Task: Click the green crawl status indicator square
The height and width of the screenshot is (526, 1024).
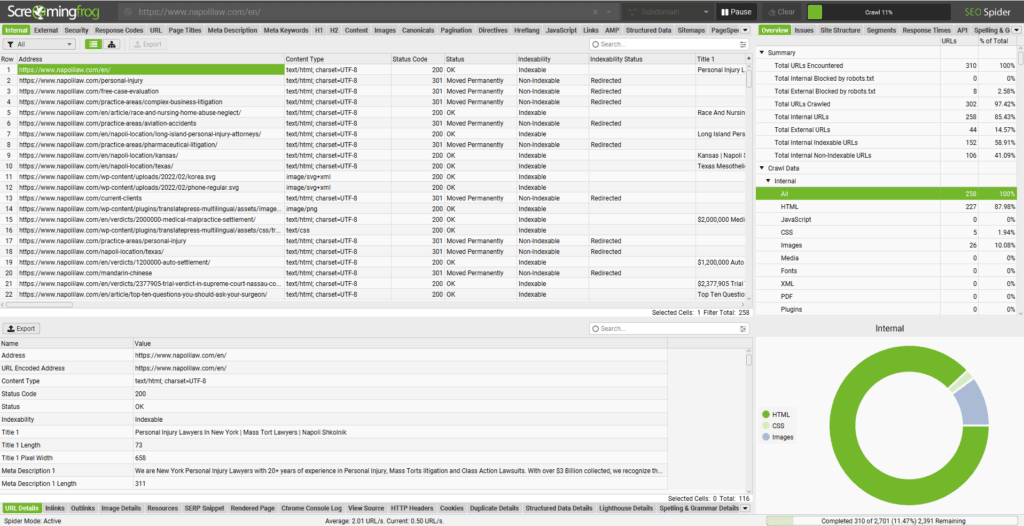Action: pos(814,12)
